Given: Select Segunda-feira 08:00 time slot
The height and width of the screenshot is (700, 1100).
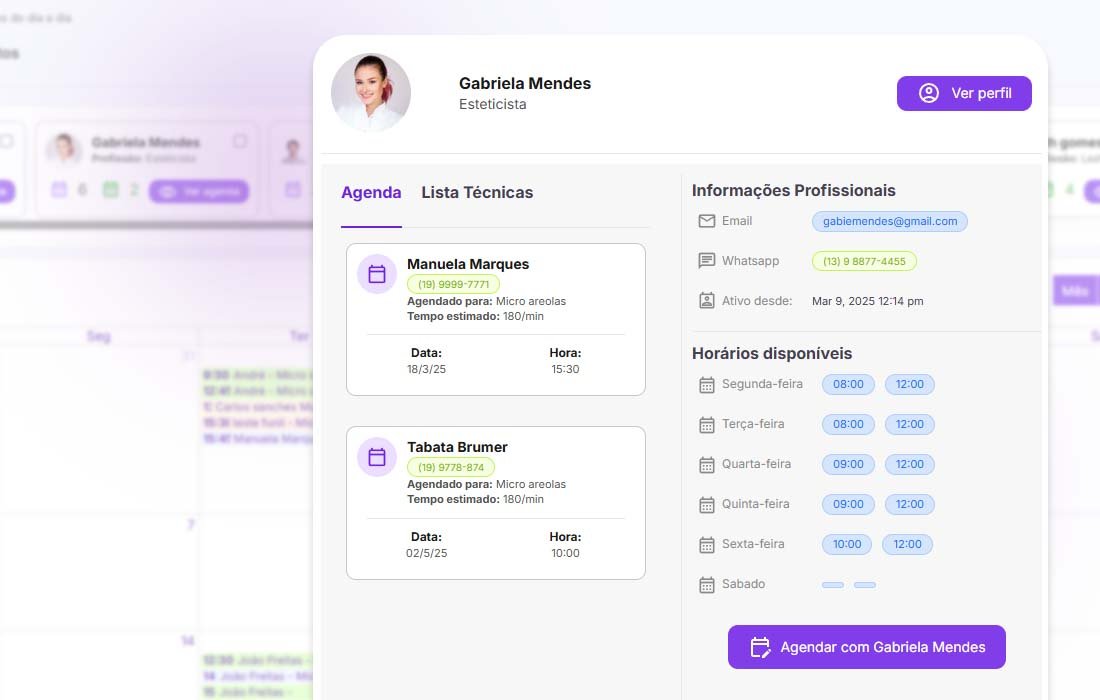Looking at the screenshot, I should tap(848, 384).
